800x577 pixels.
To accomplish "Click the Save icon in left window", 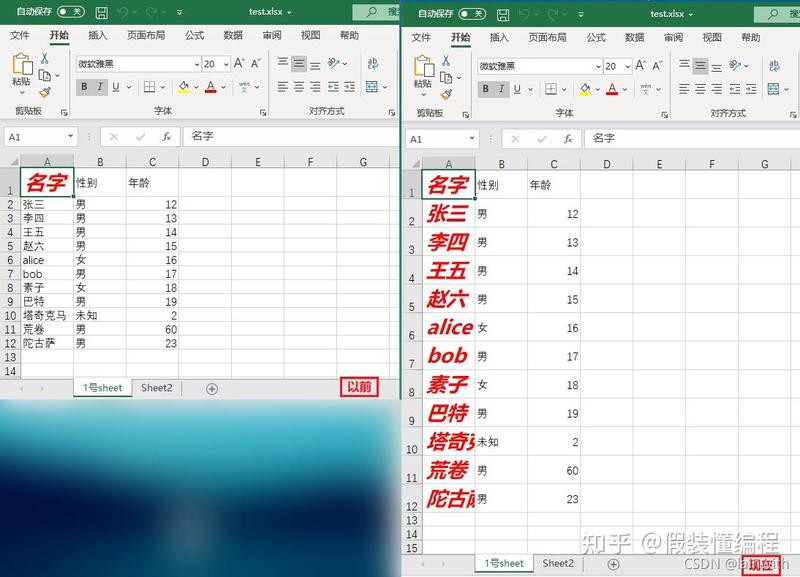I will [102, 13].
